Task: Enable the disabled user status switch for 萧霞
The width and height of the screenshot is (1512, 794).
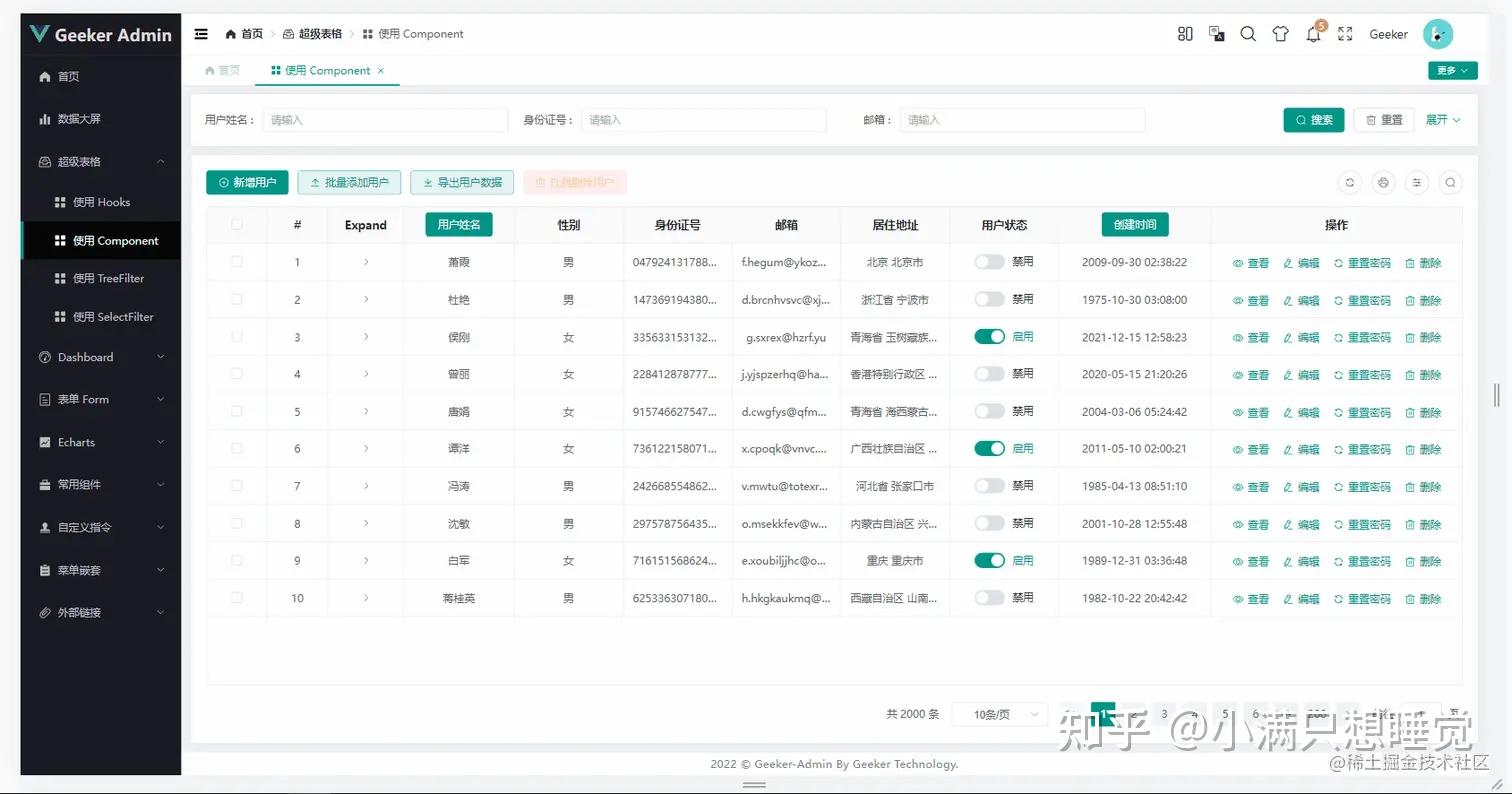Action: pos(989,261)
